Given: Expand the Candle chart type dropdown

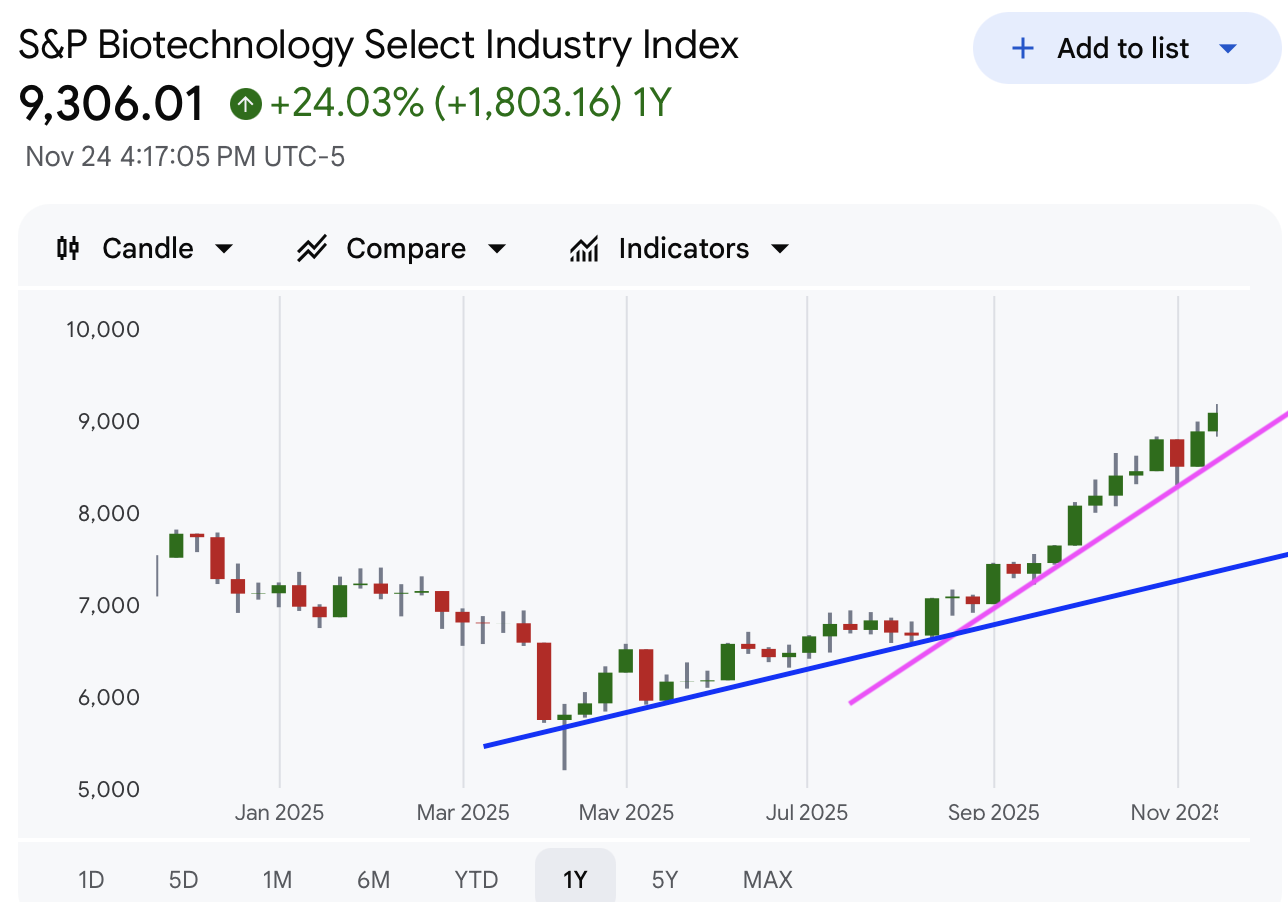Looking at the screenshot, I should tap(225, 249).
